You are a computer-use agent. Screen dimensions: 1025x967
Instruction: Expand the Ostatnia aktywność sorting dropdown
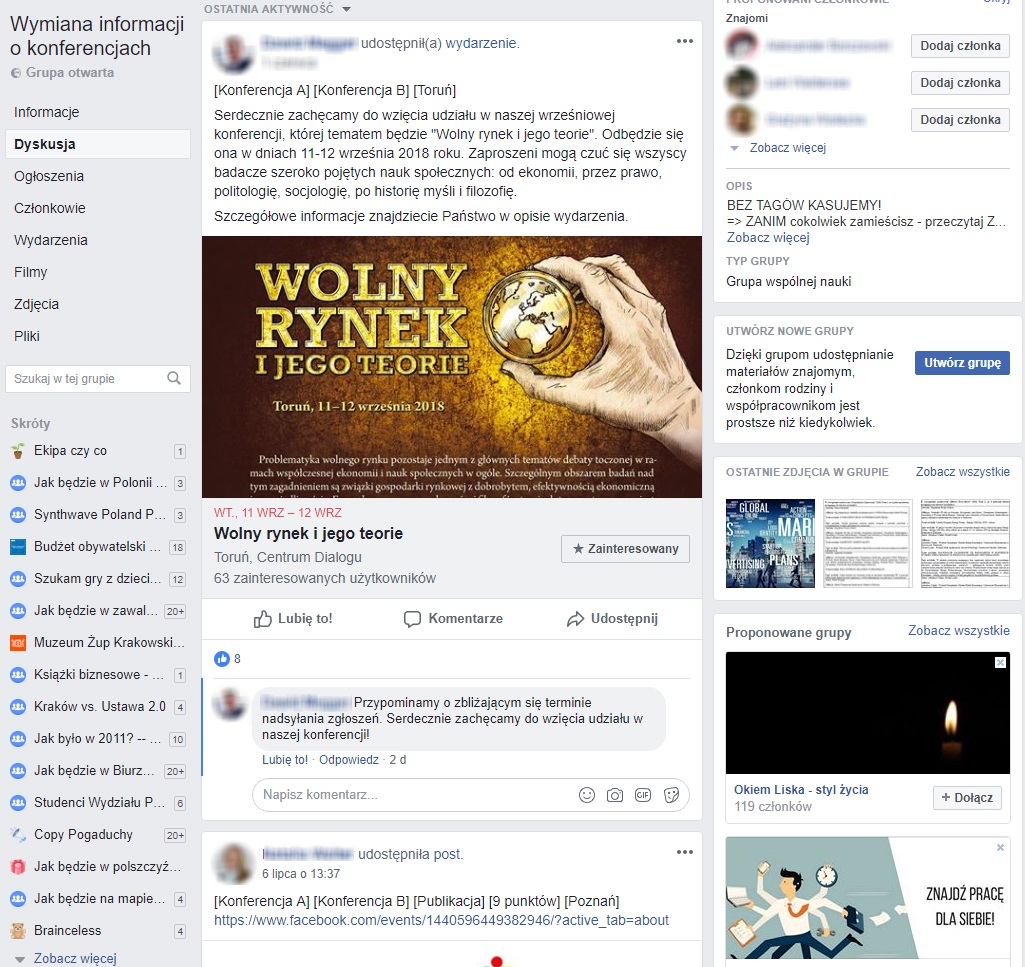[x=346, y=9]
